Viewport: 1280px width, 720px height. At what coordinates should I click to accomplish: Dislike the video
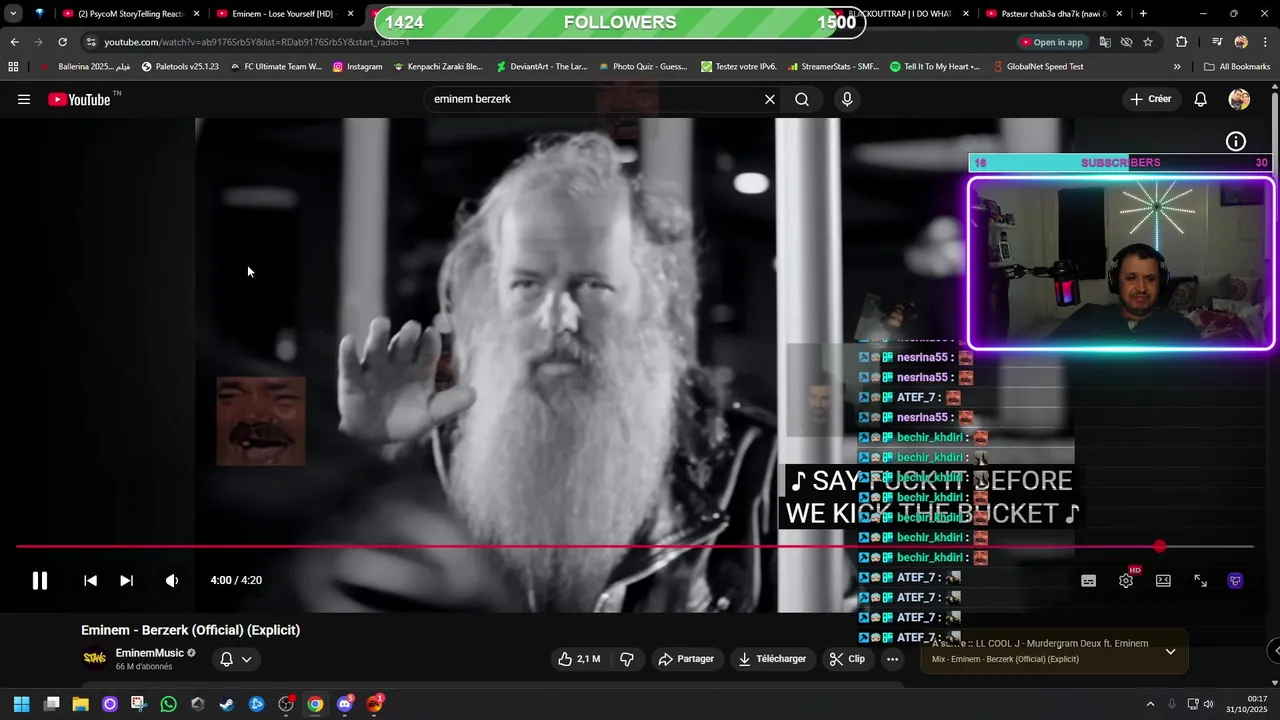tap(627, 659)
